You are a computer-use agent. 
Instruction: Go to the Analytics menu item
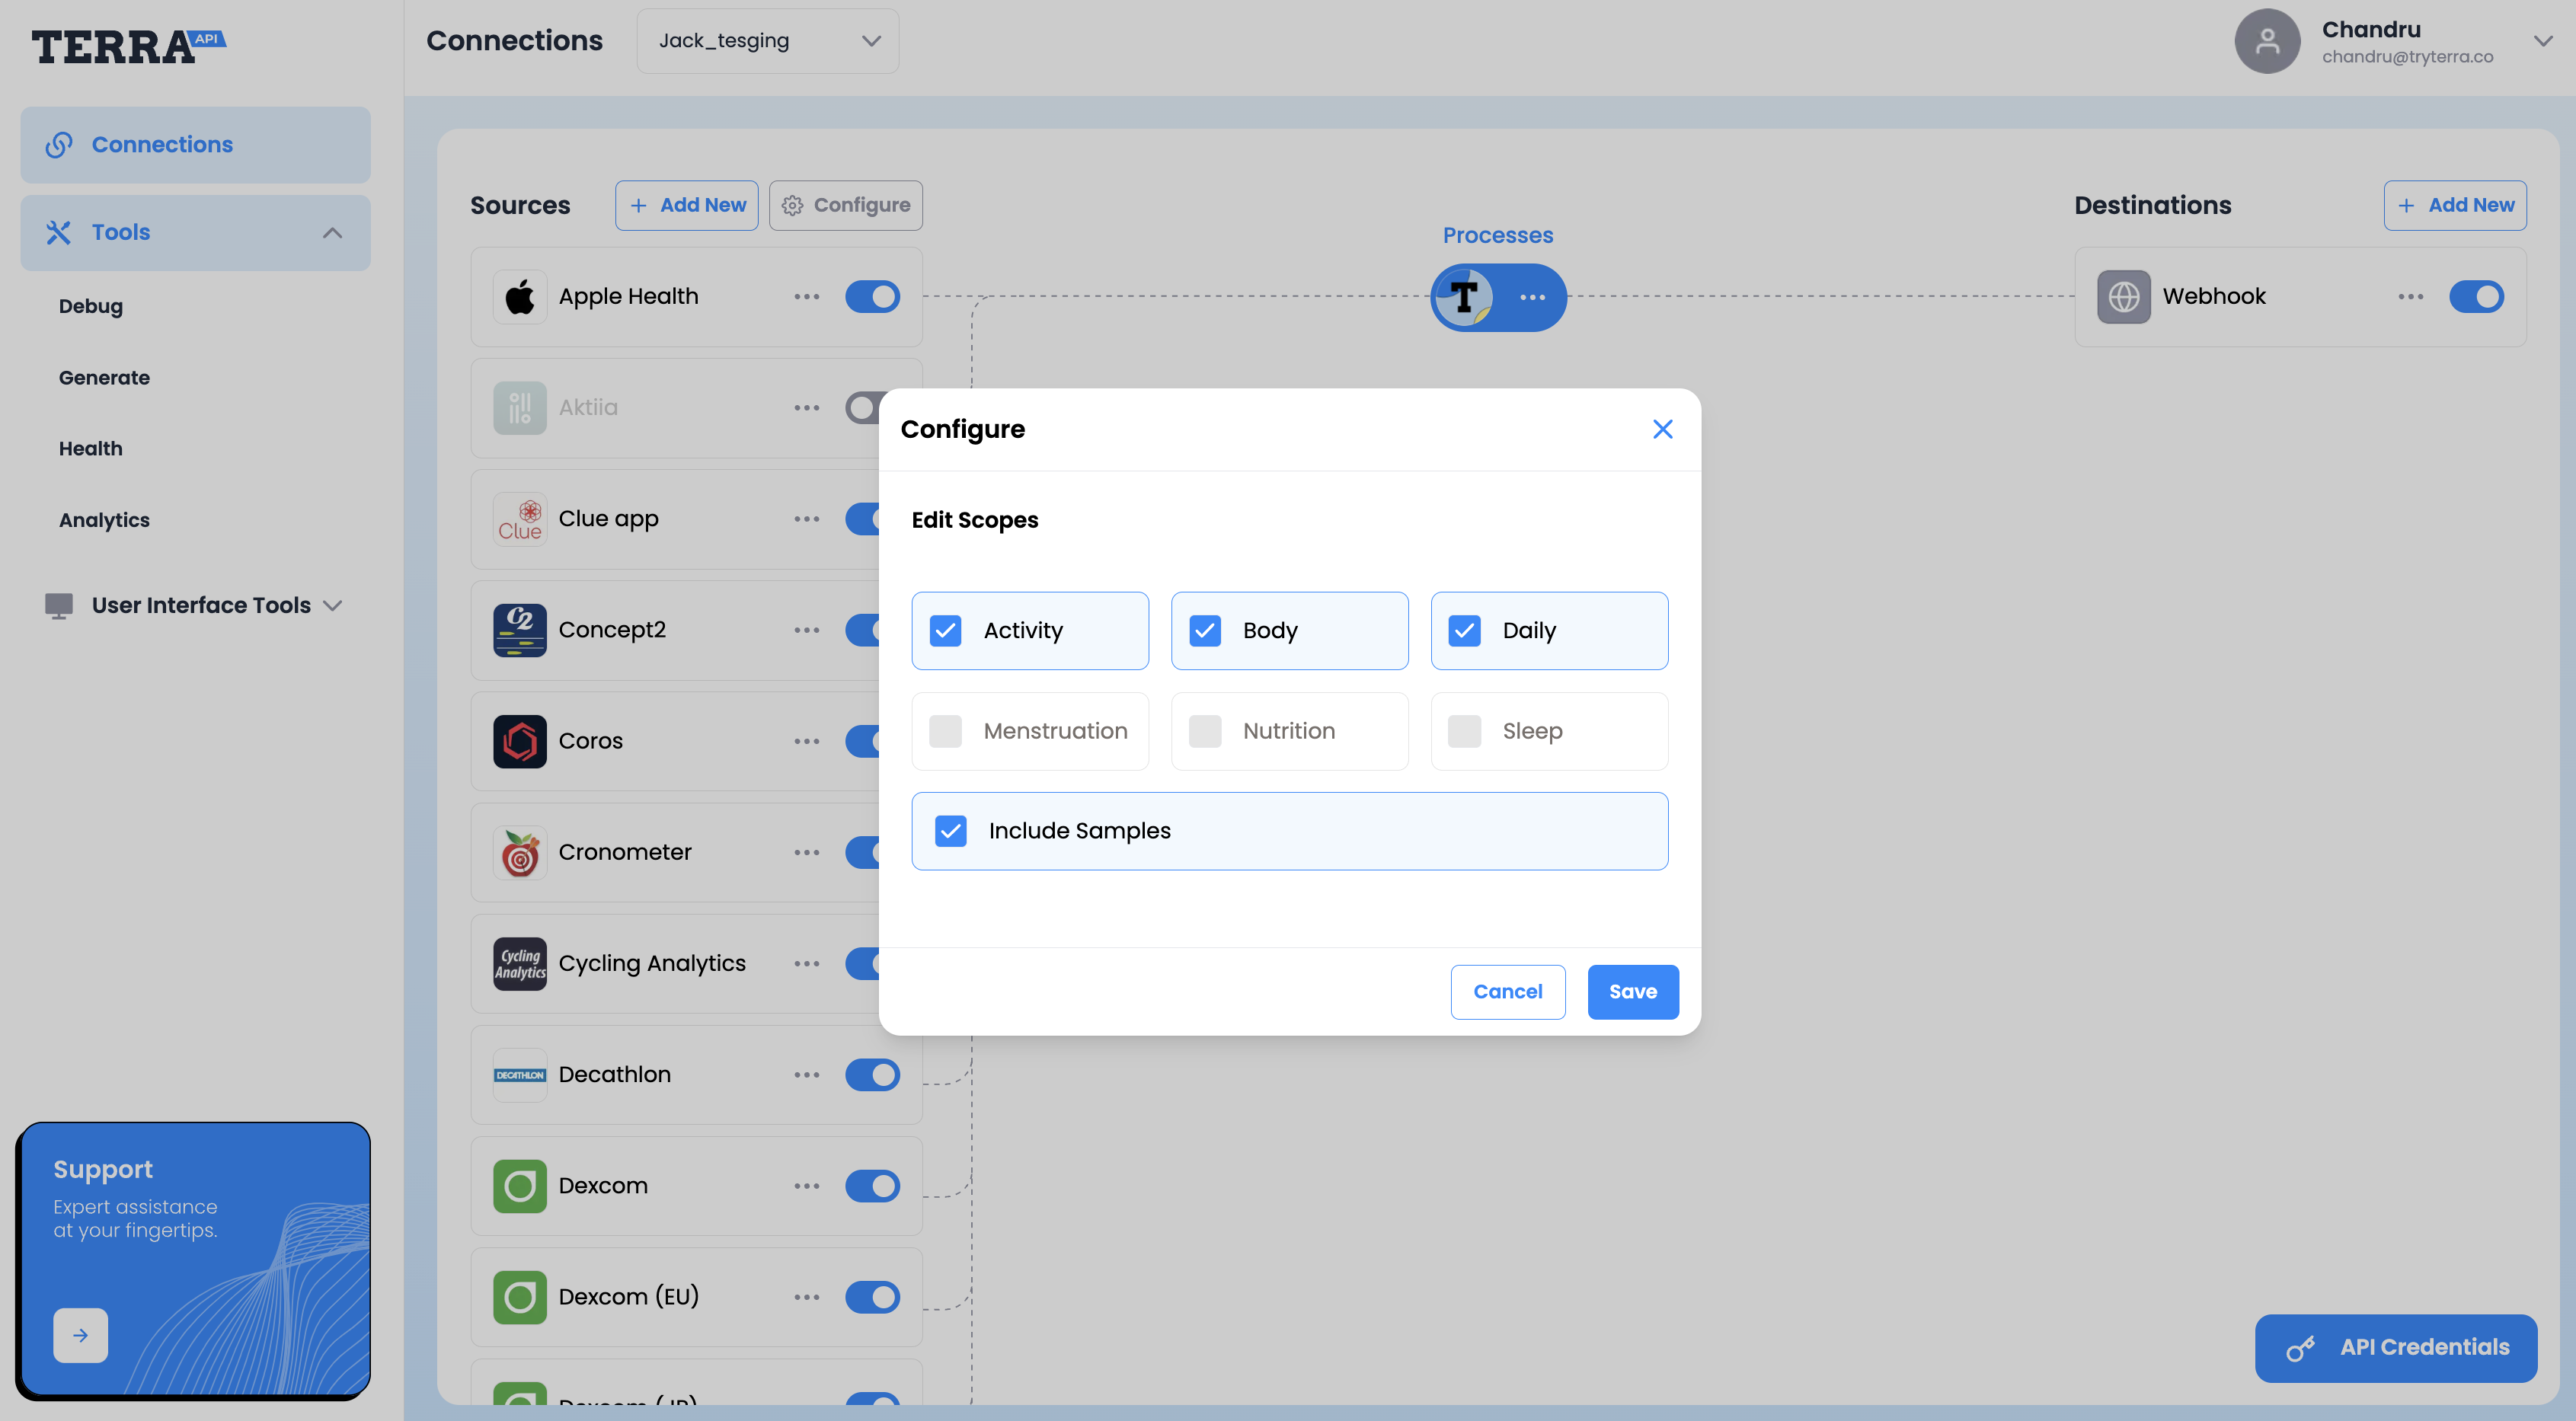click(x=104, y=520)
